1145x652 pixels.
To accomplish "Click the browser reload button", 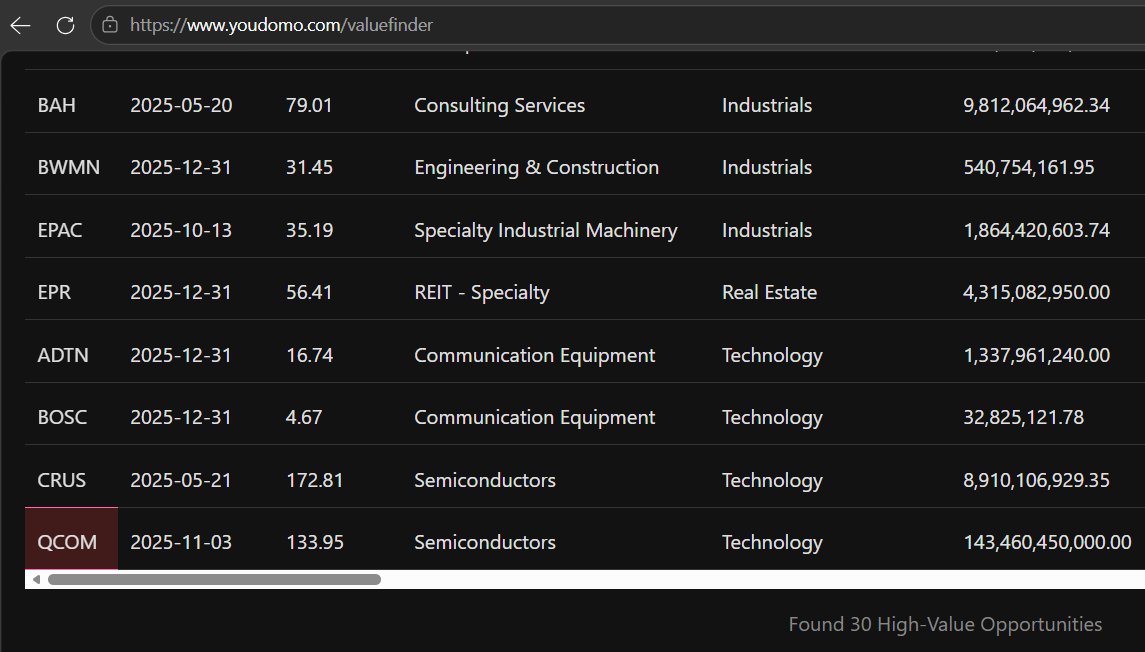I will [x=66, y=26].
